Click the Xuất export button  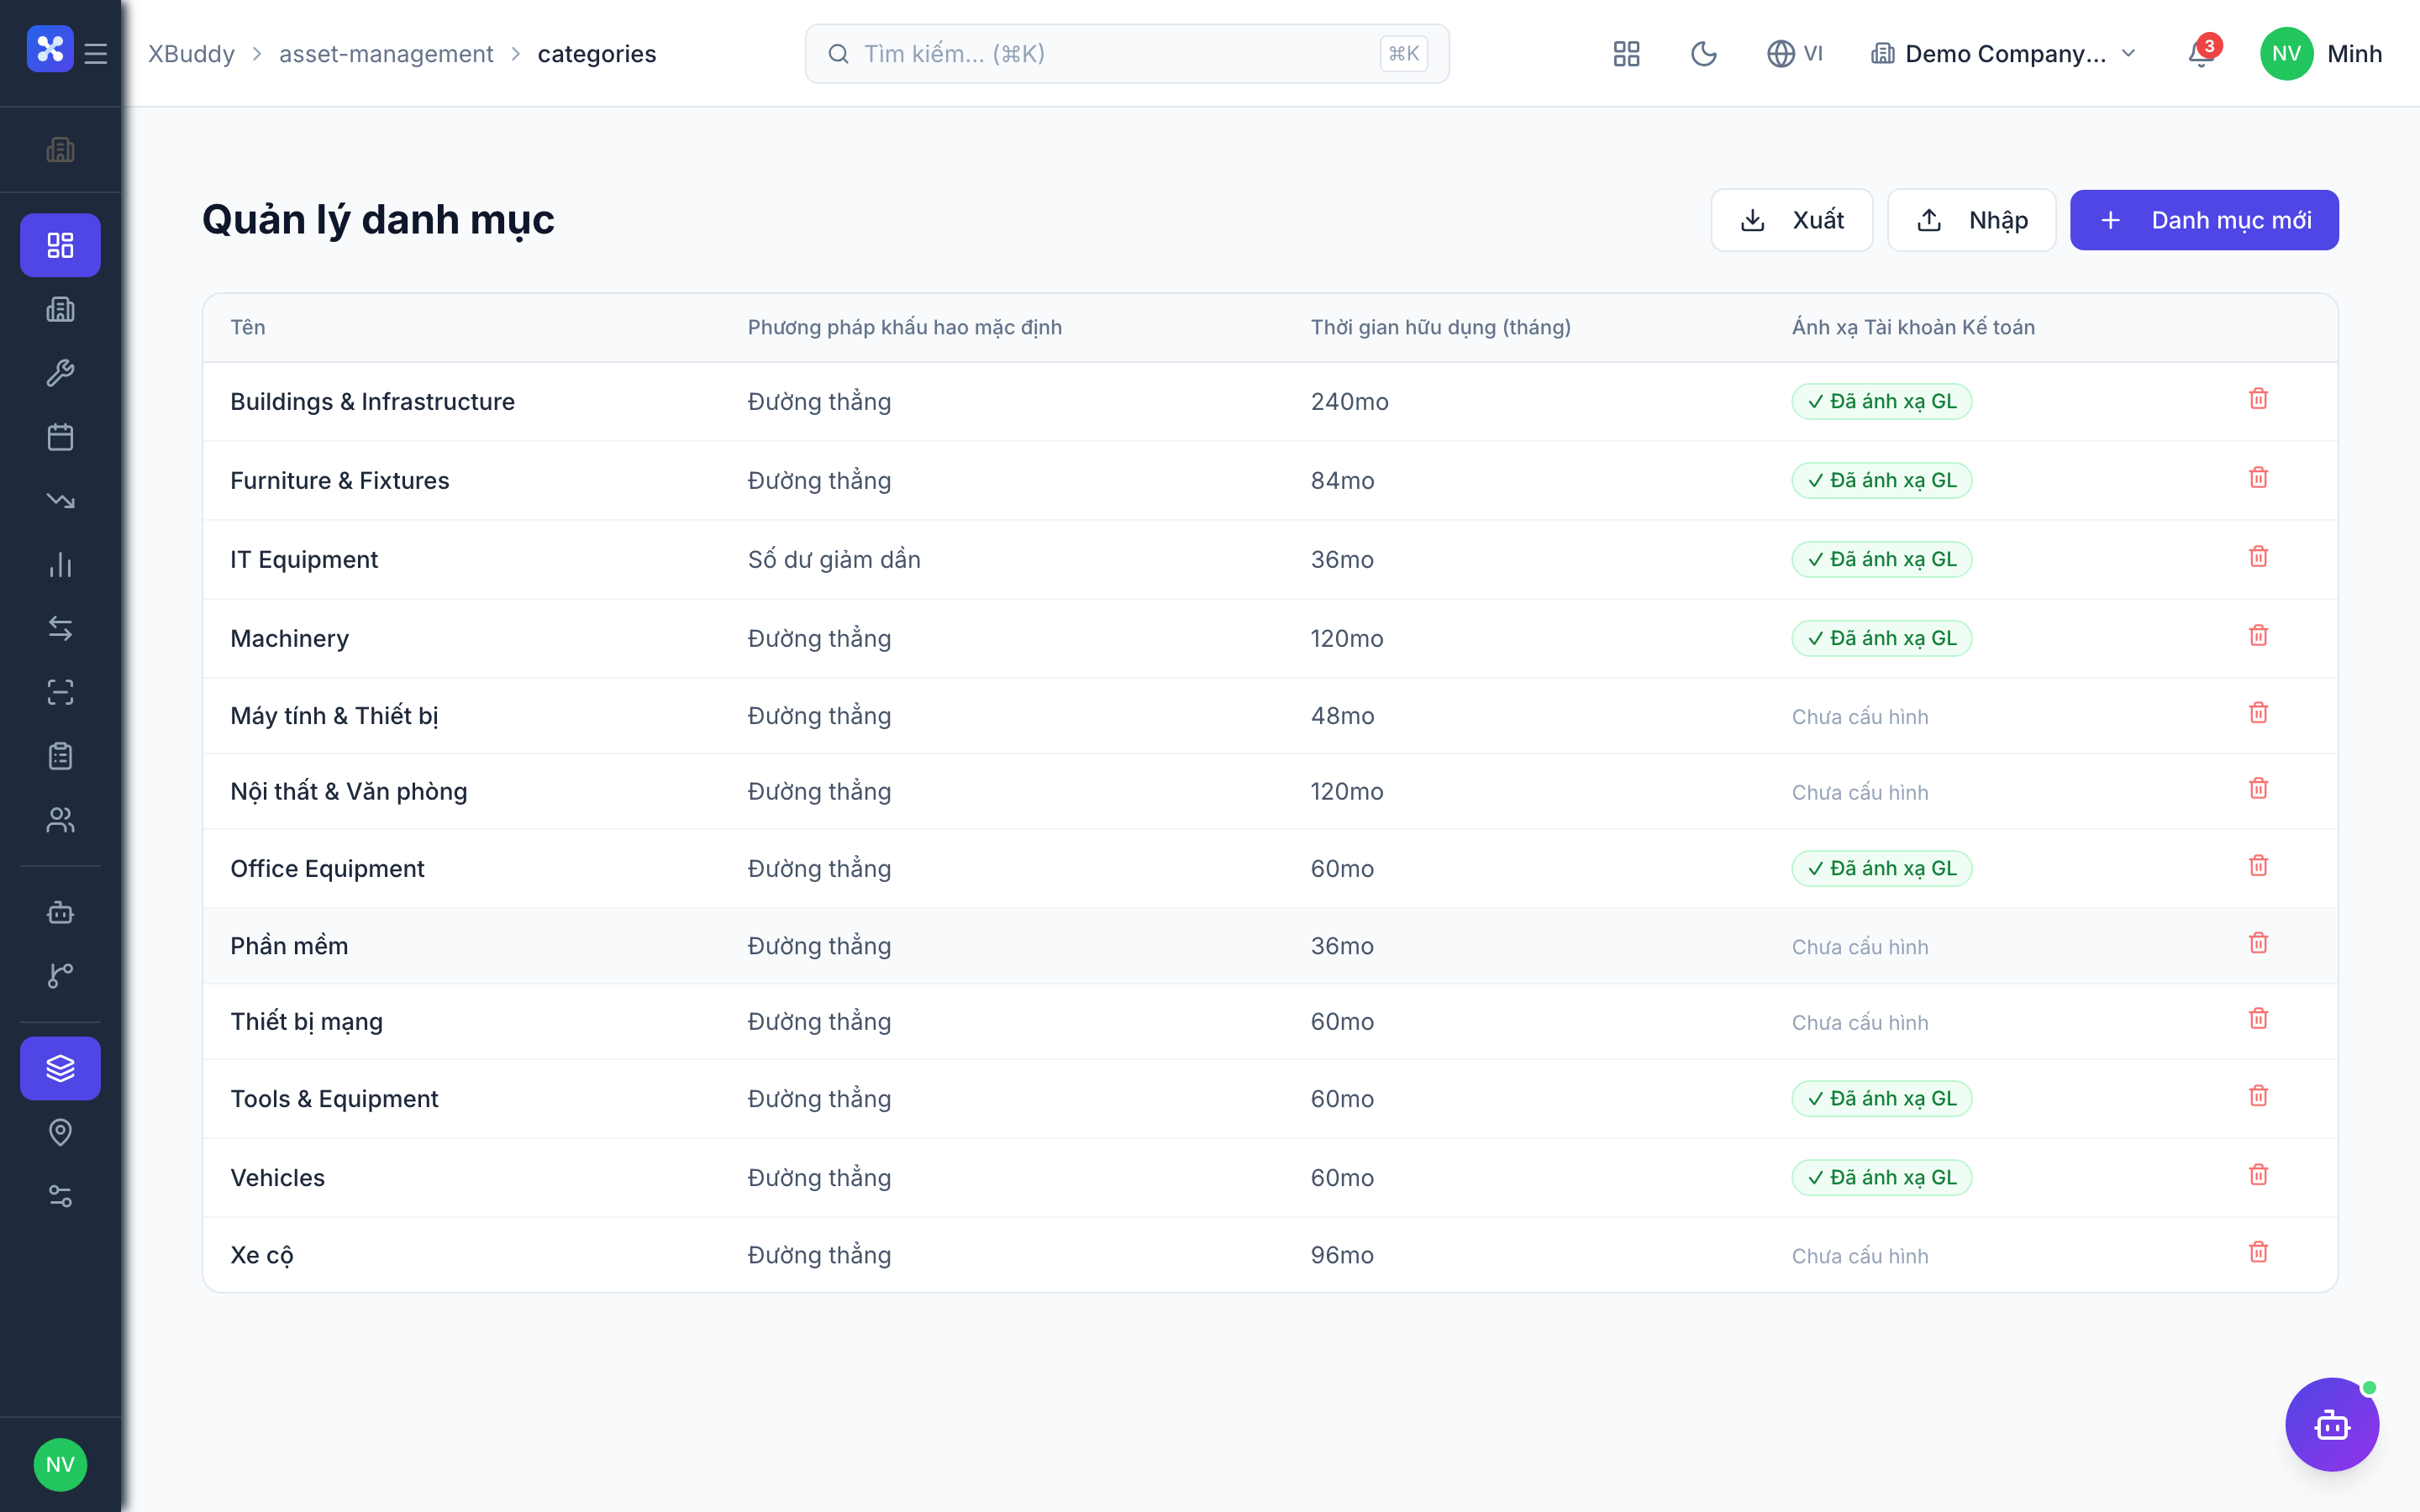point(1792,220)
